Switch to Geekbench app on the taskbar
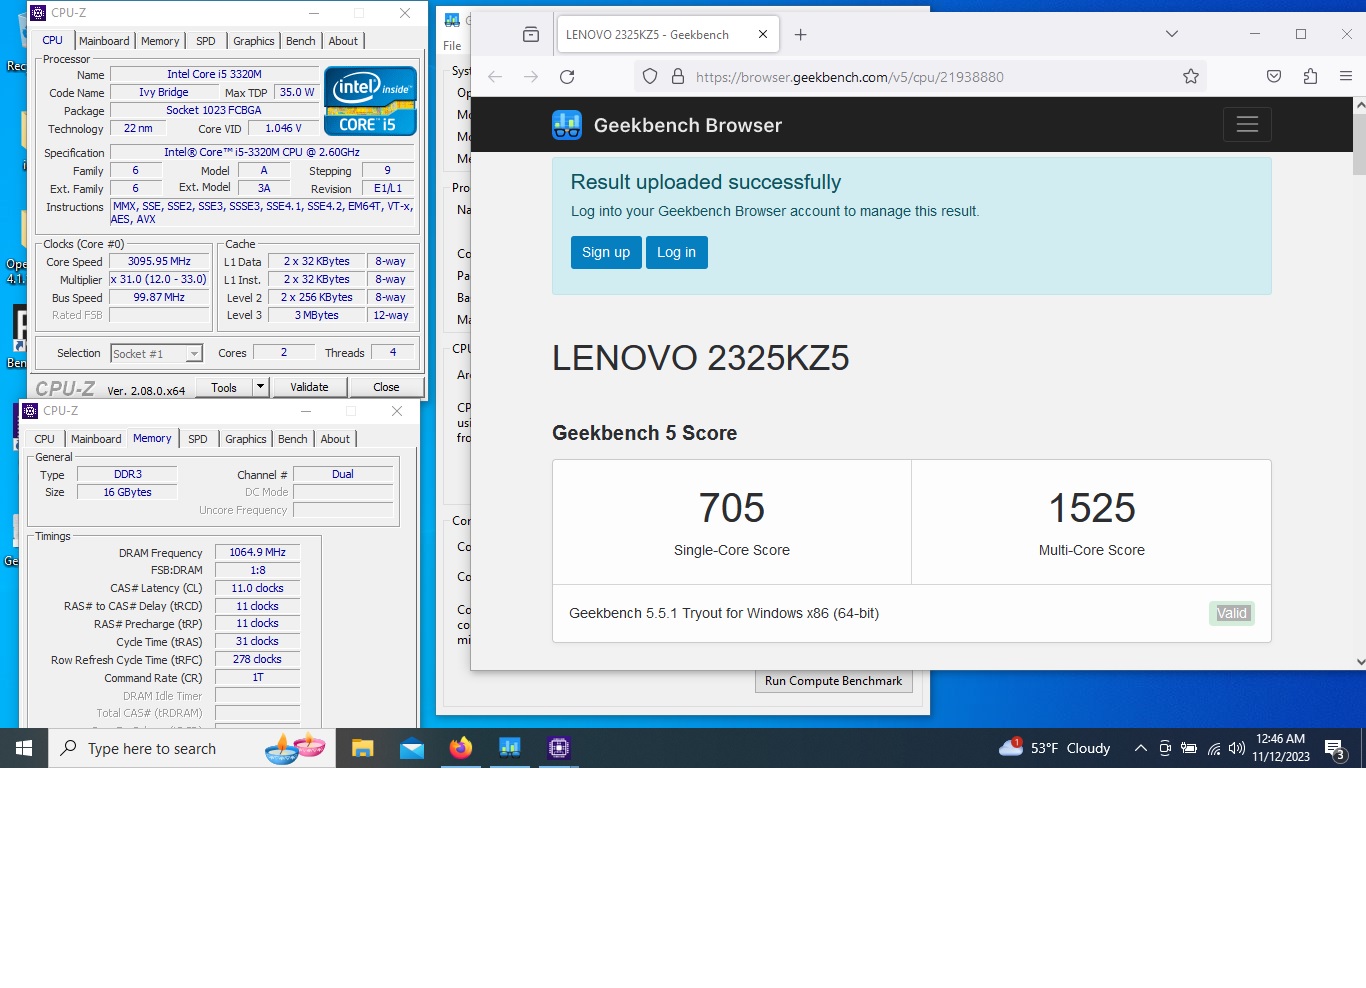The height and width of the screenshot is (988, 1366). [510, 748]
